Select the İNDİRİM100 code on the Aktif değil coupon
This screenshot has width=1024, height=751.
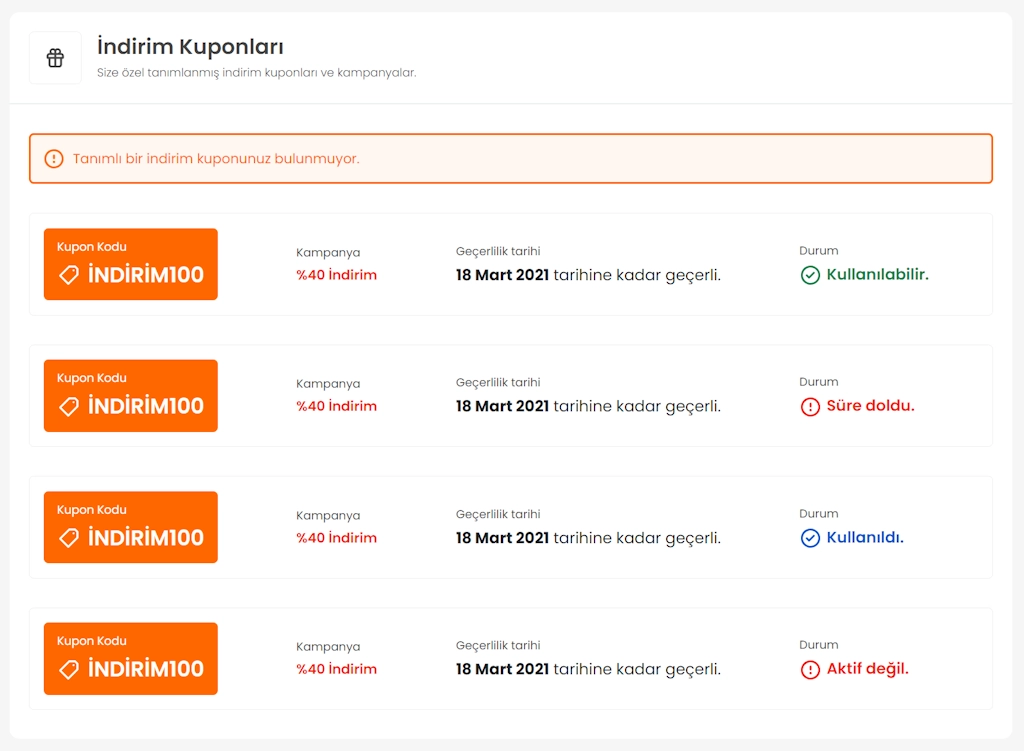pyautogui.click(x=146, y=669)
